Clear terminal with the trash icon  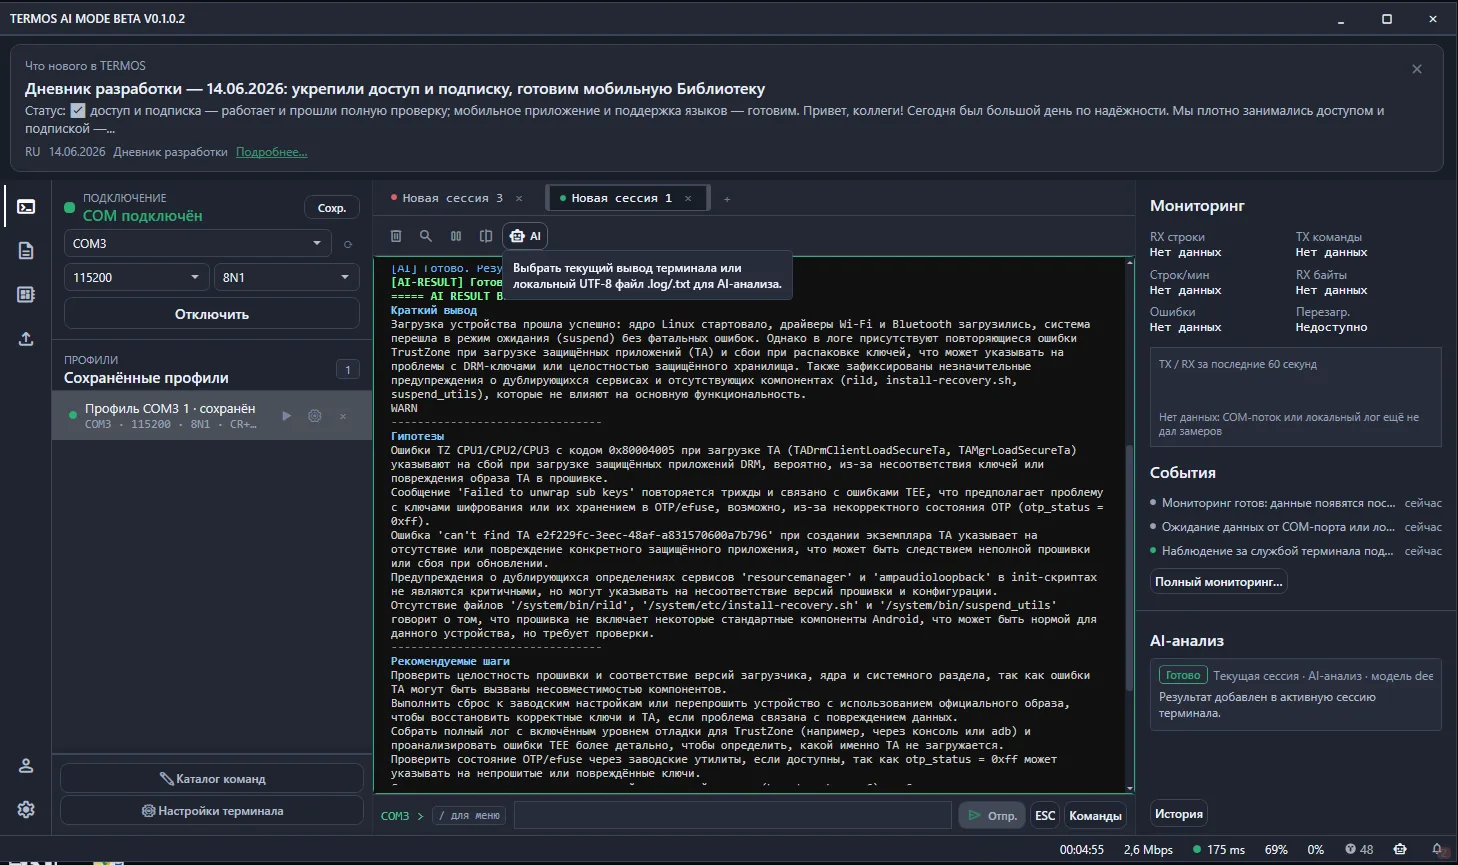click(x=396, y=236)
